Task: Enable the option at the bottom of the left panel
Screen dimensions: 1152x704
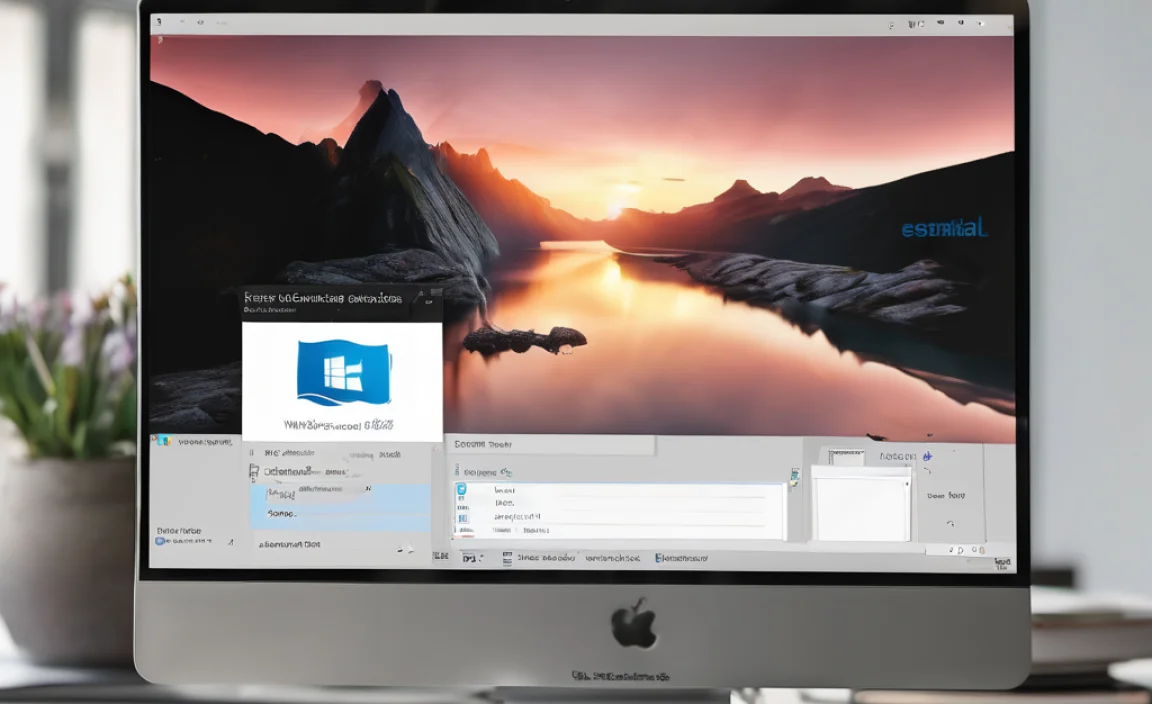Action: pos(158,541)
